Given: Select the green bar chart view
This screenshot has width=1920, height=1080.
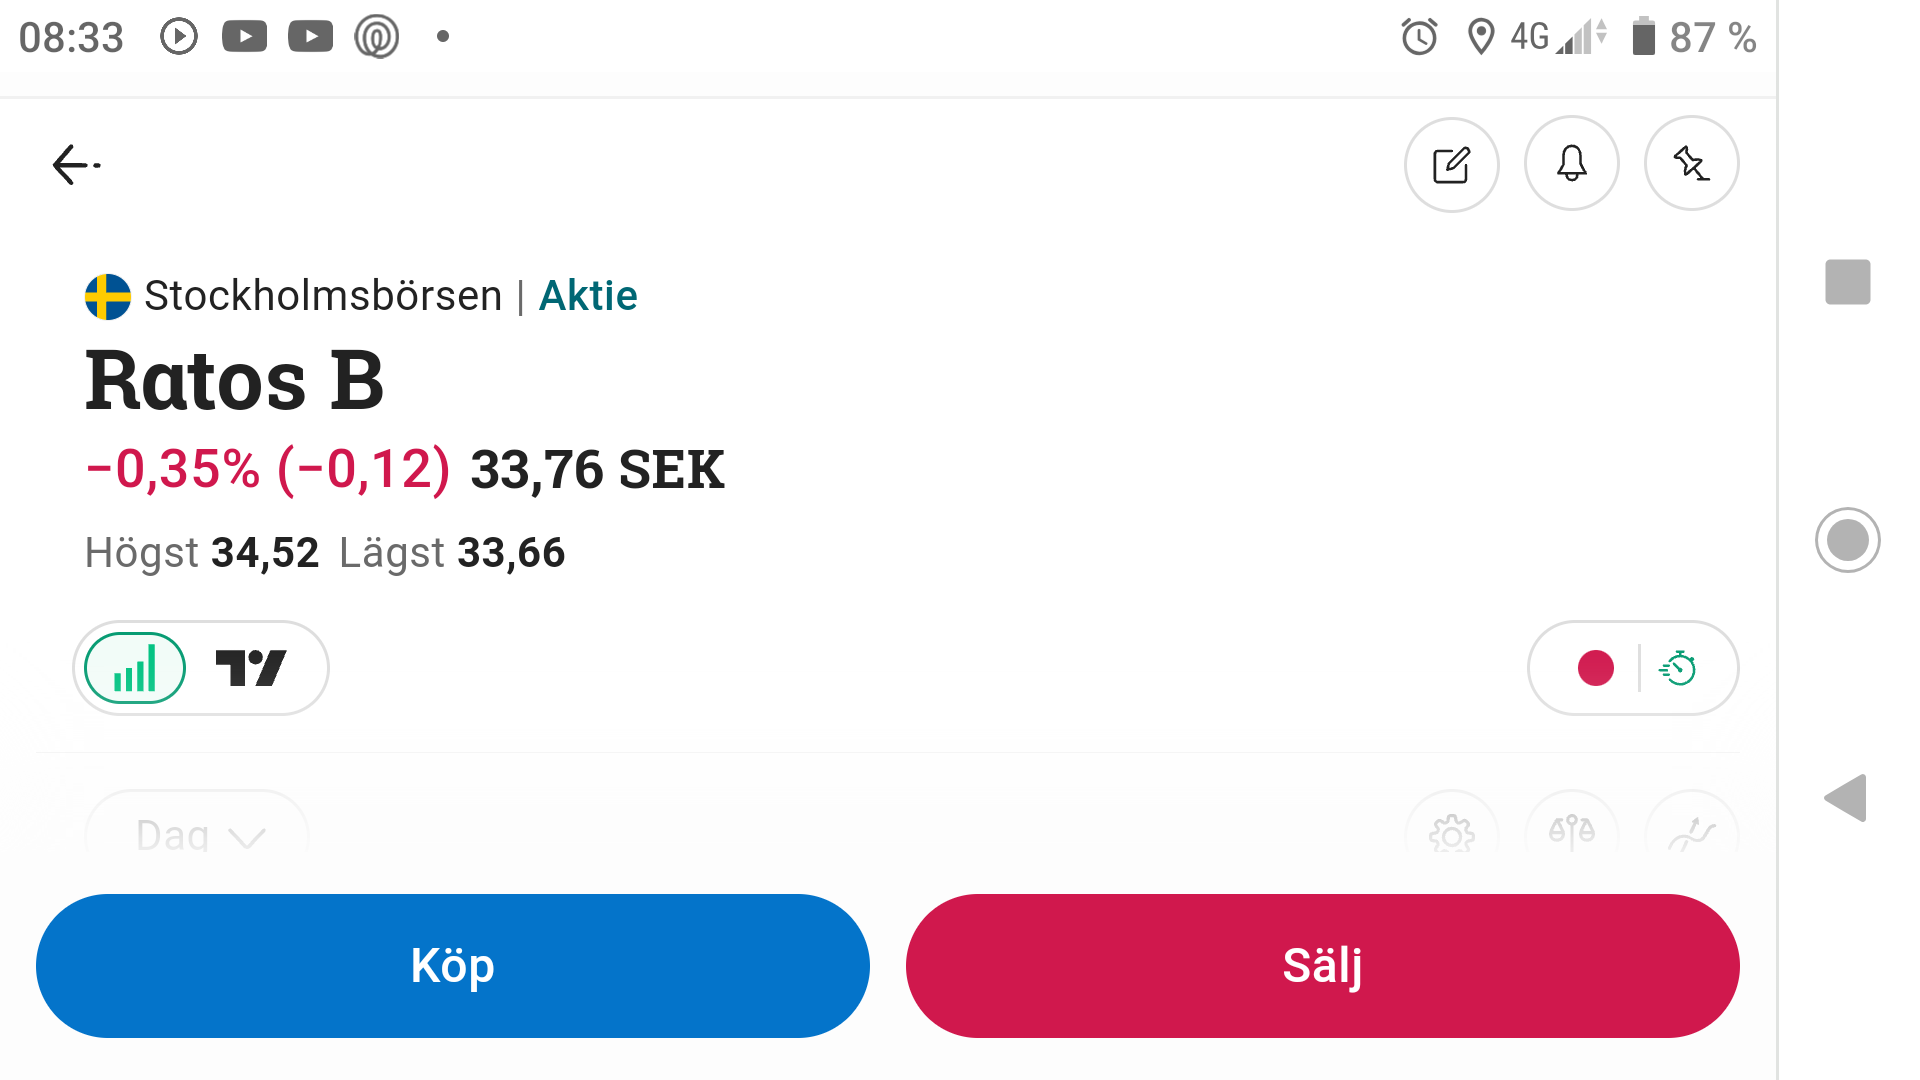Looking at the screenshot, I should pyautogui.click(x=135, y=668).
